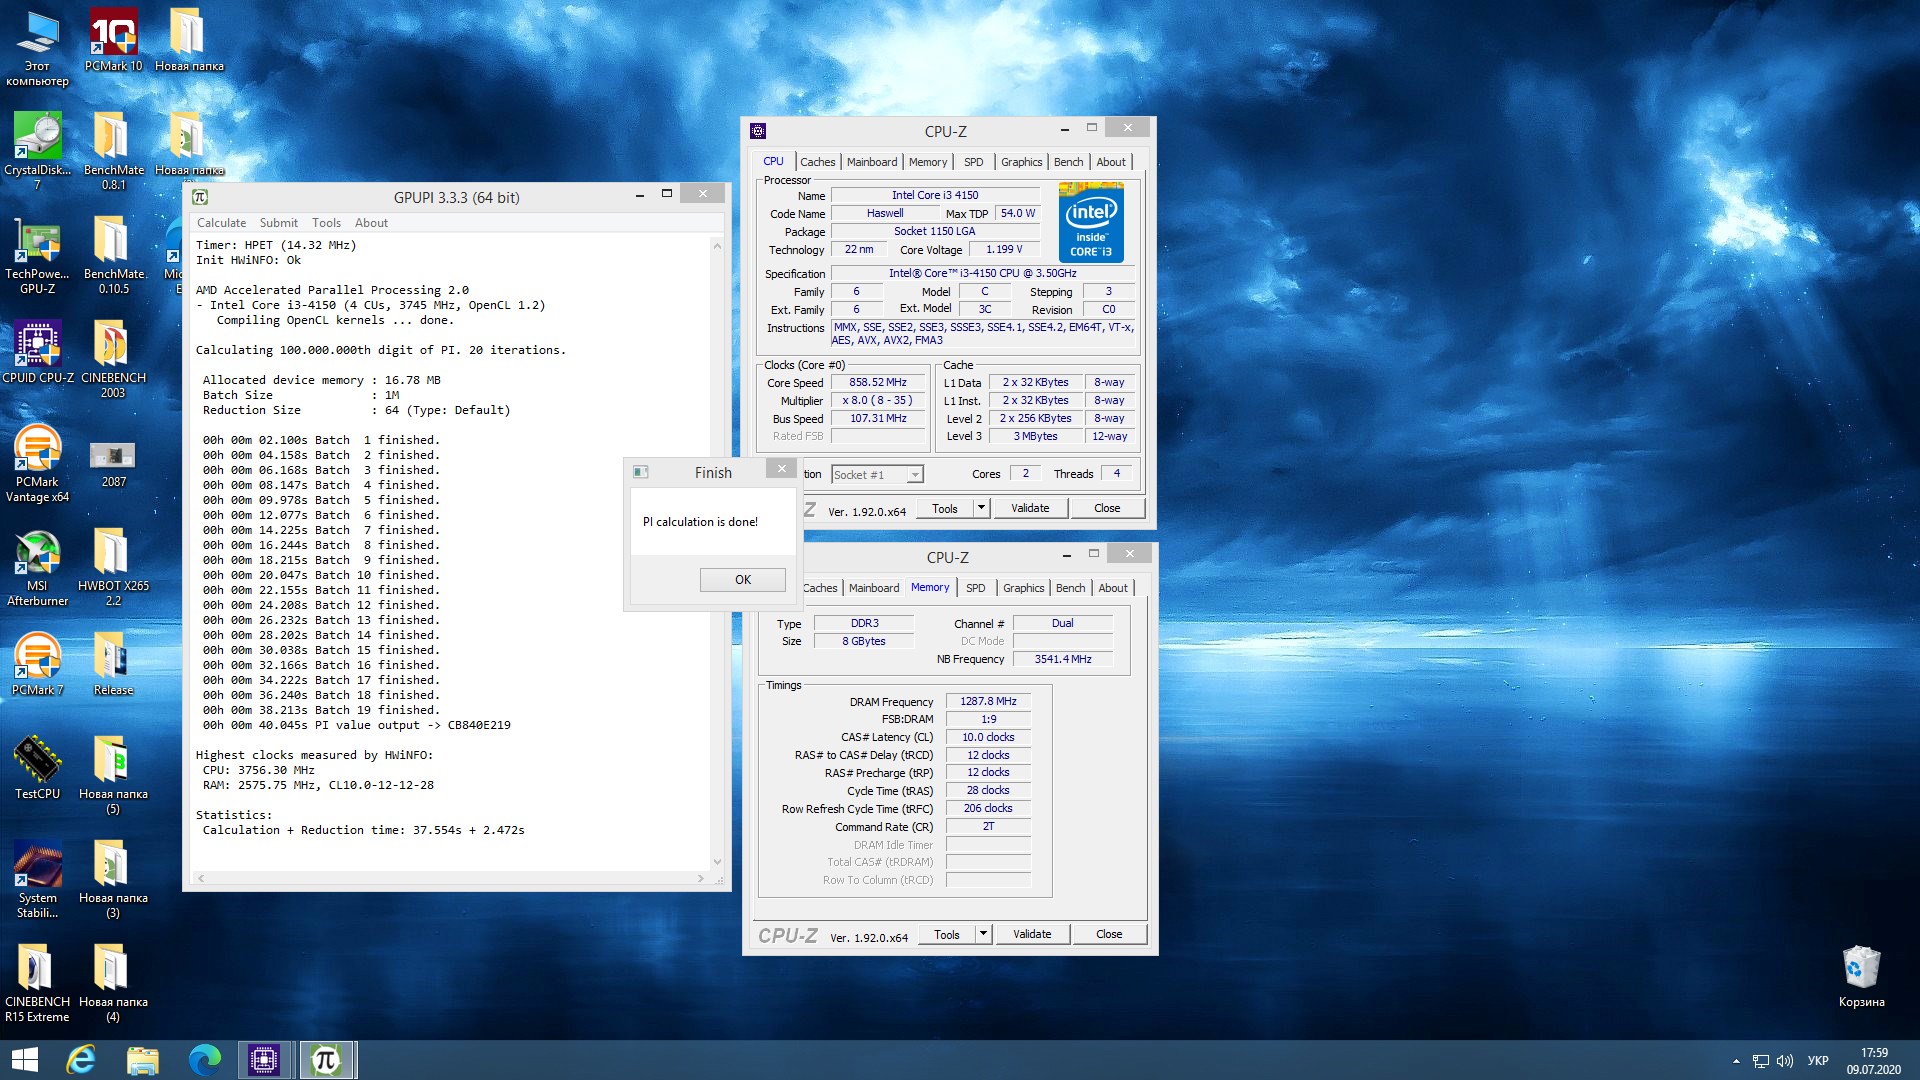Open Корзина recycle bin icon
Screen dimensions: 1920x1080
(x=1861, y=976)
